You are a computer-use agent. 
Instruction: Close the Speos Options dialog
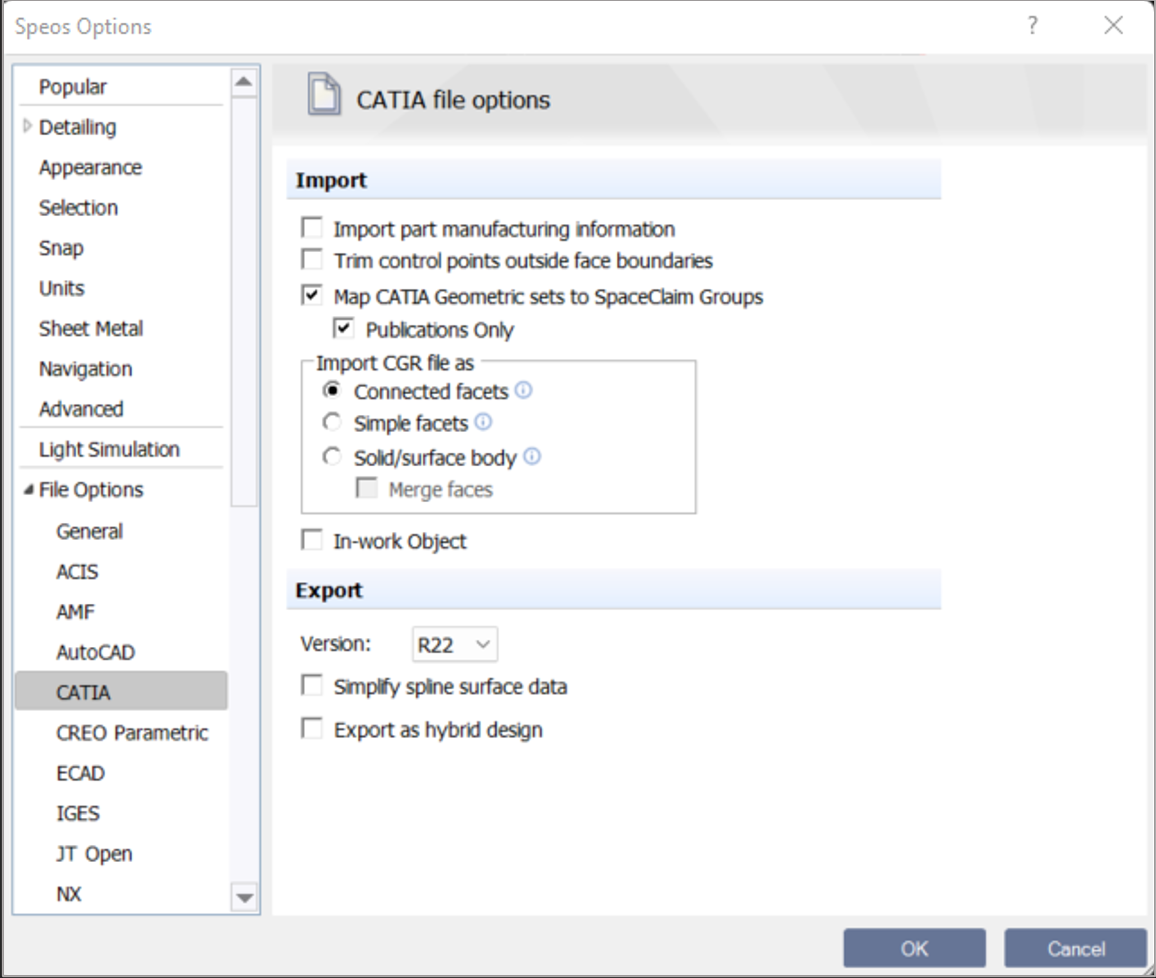1113,26
